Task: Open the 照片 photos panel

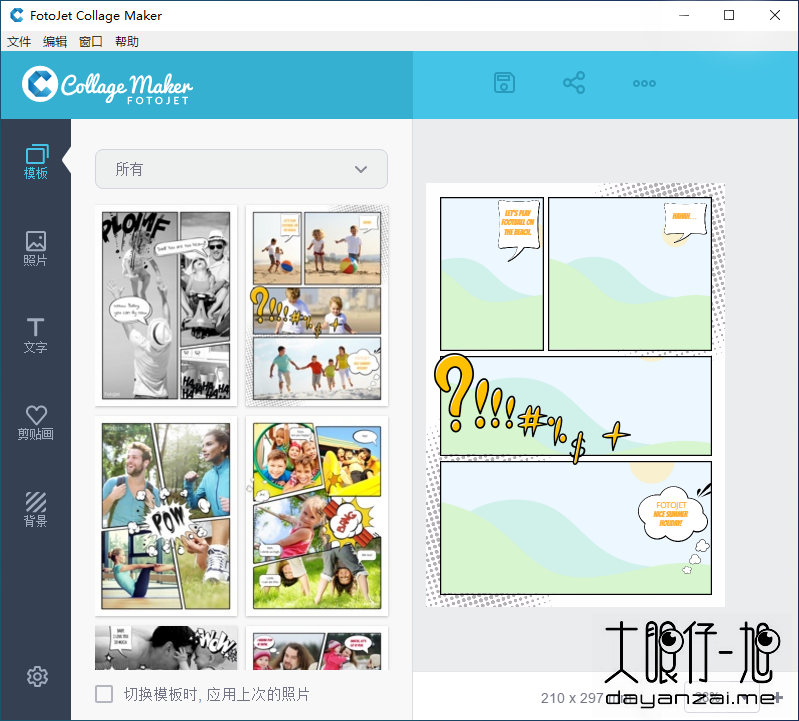Action: tap(36, 249)
